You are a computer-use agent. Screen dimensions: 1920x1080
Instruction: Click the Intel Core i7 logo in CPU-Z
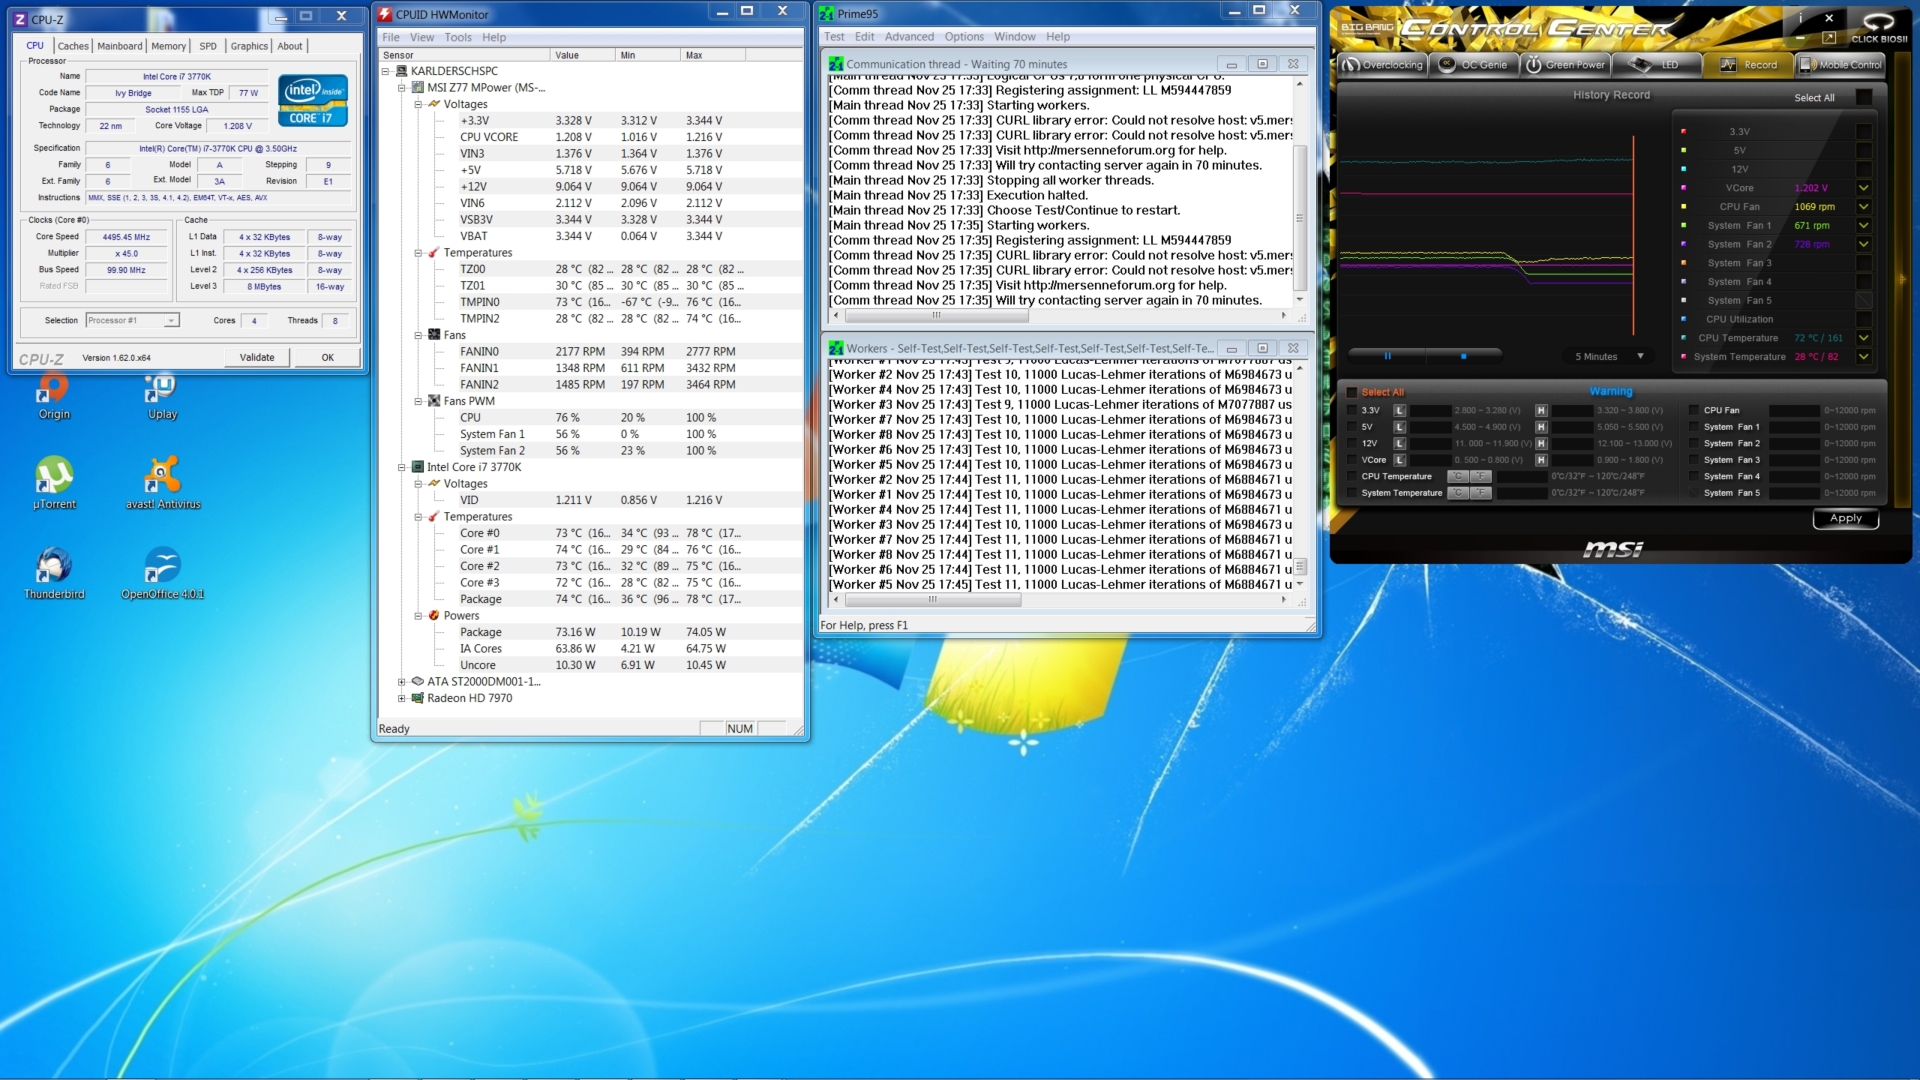pos(313,100)
